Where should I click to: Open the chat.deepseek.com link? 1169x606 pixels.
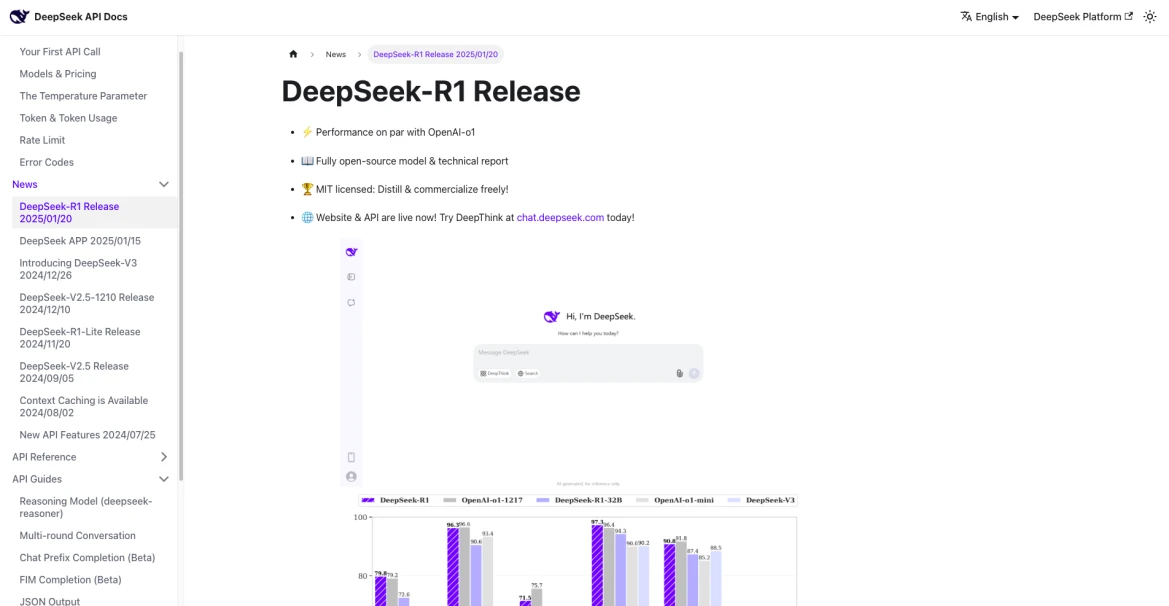click(x=560, y=217)
